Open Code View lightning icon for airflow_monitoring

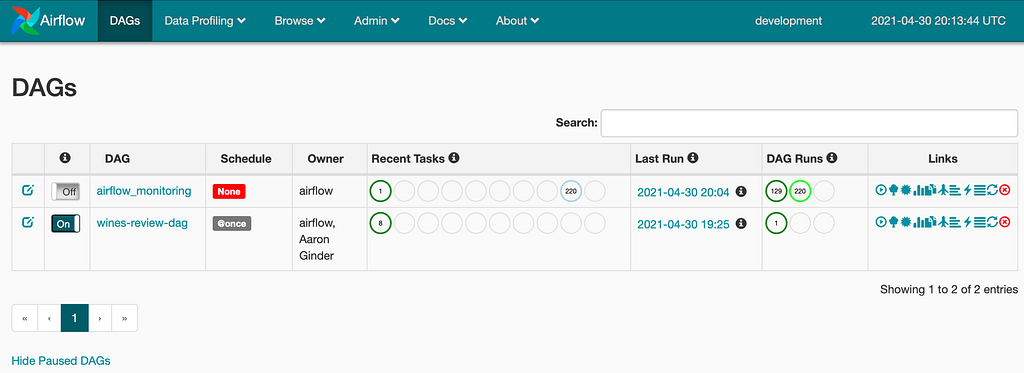pos(967,190)
